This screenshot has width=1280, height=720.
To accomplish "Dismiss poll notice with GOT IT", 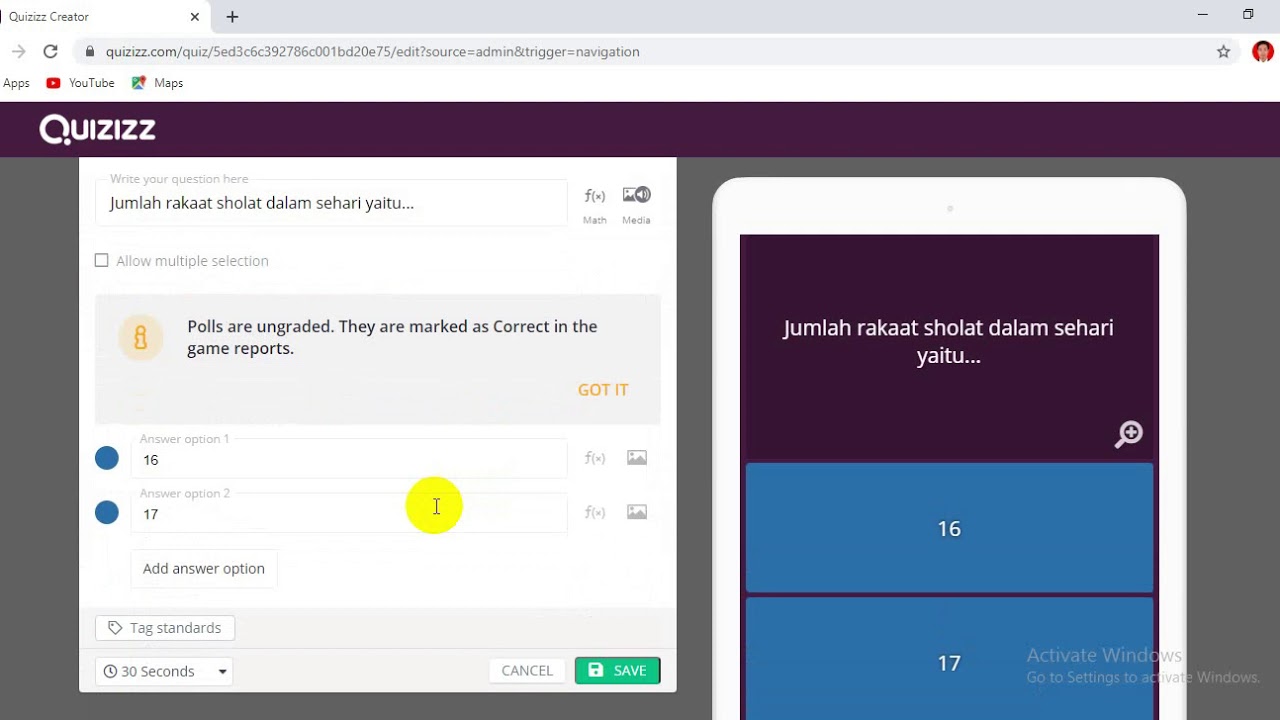I will (x=603, y=390).
